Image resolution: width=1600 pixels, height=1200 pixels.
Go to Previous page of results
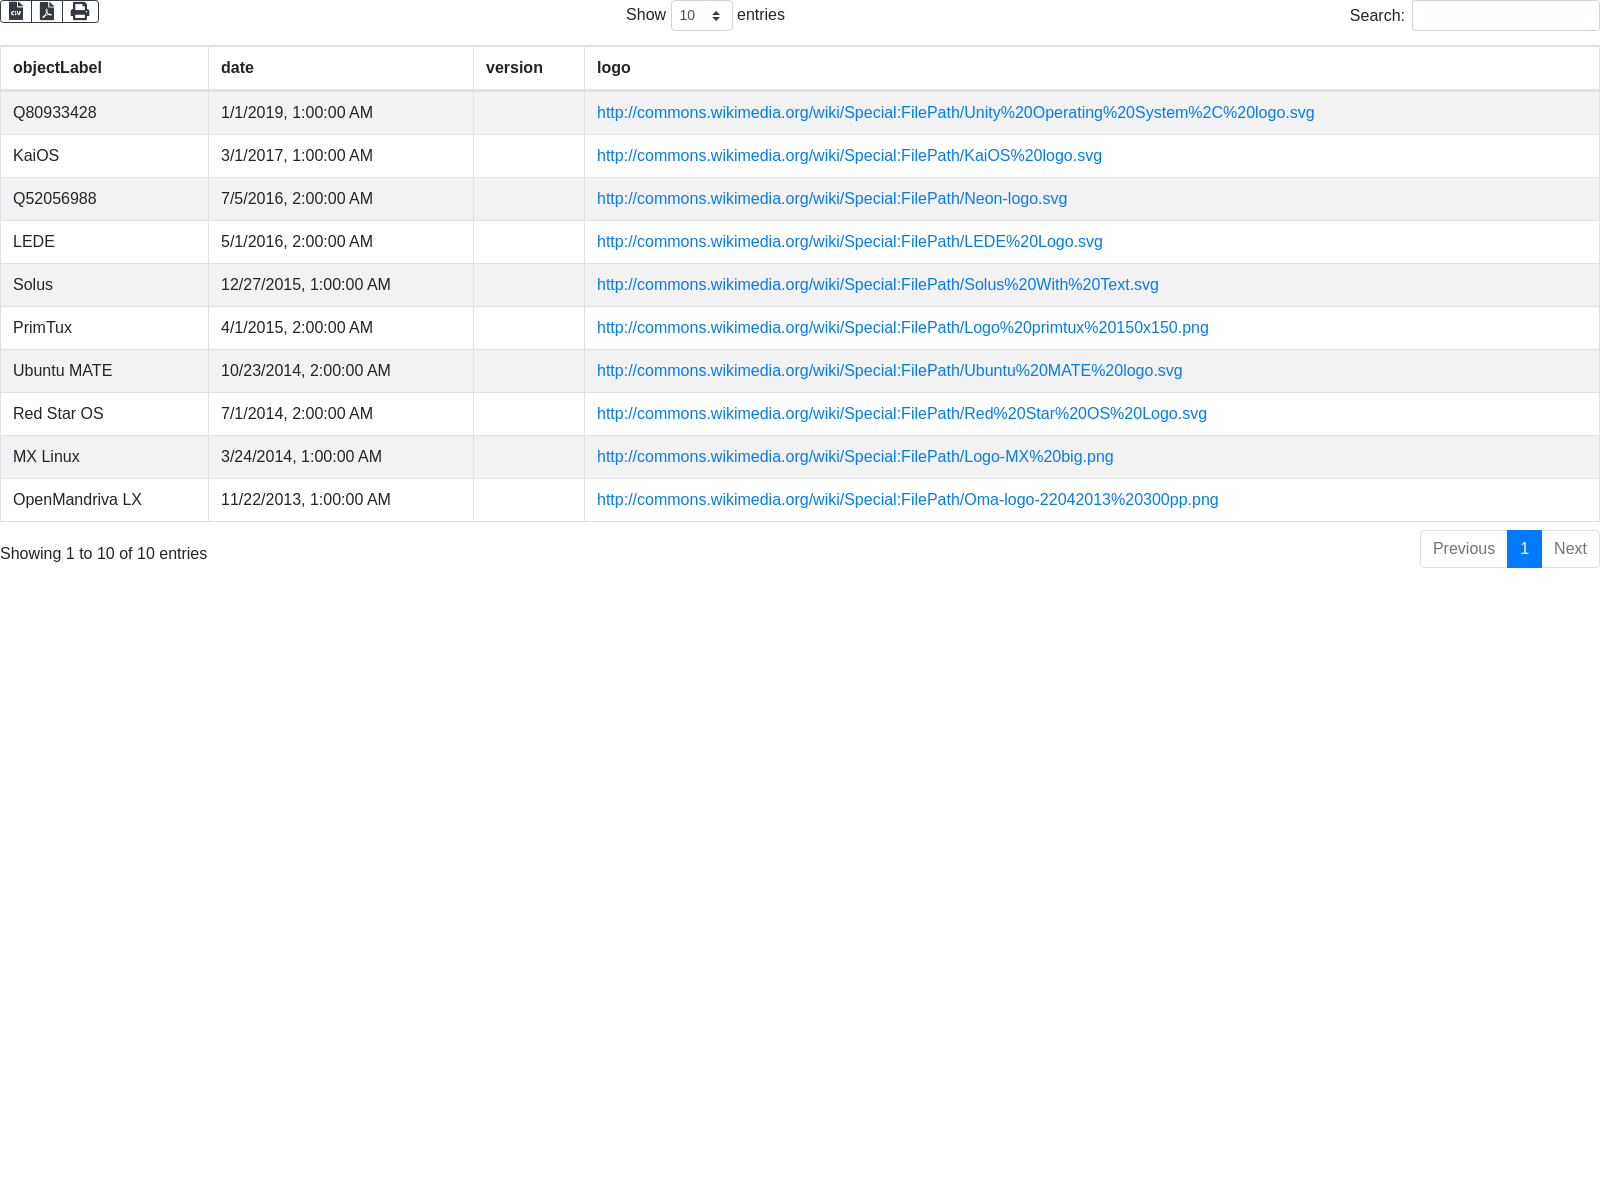(1463, 549)
